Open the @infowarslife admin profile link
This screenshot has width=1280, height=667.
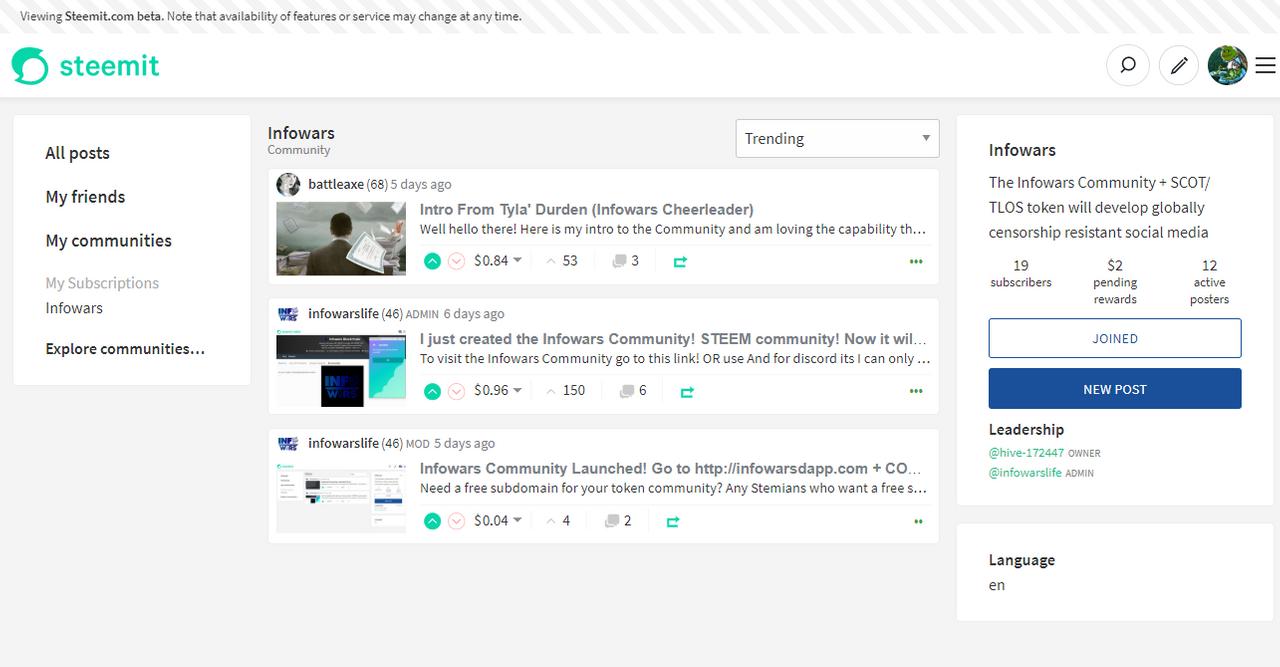[x=1025, y=473]
